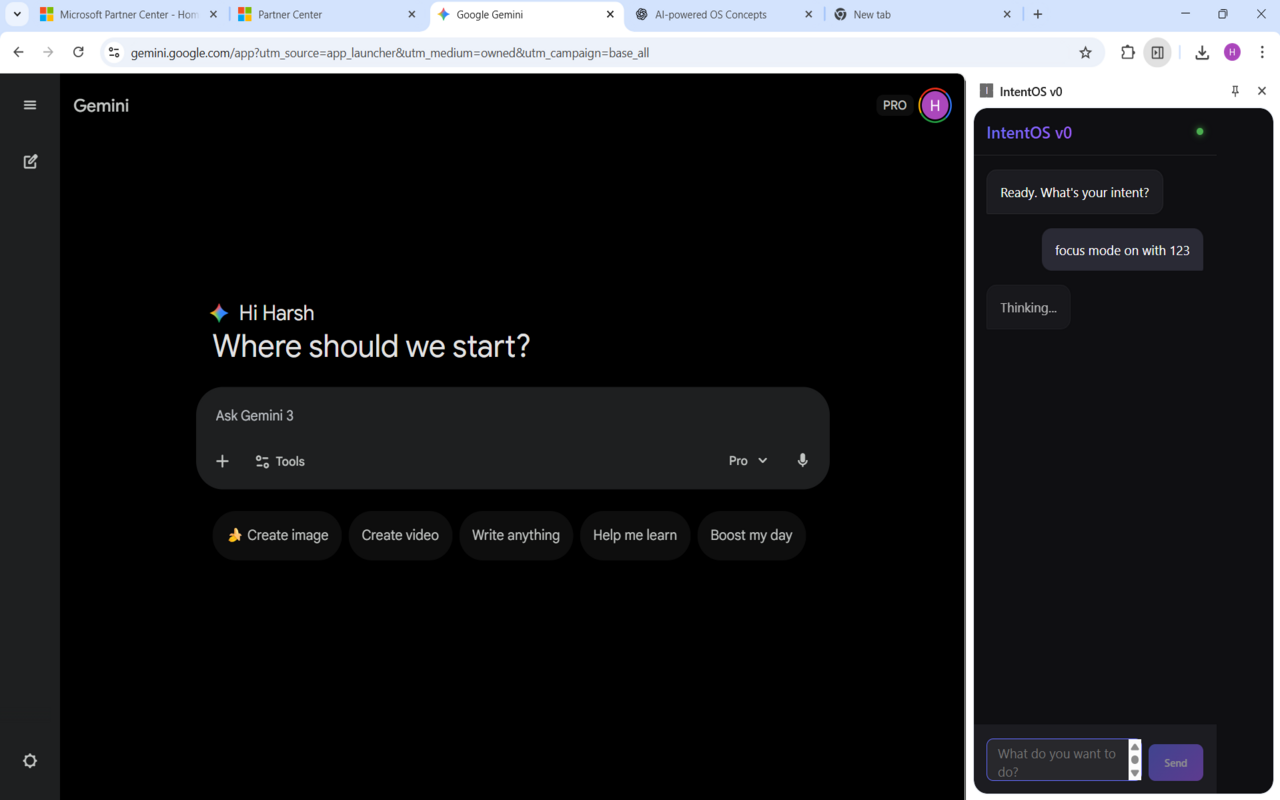This screenshot has width=1280, height=800.
Task: Click the Send button in IntentOS
Action: (1176, 763)
